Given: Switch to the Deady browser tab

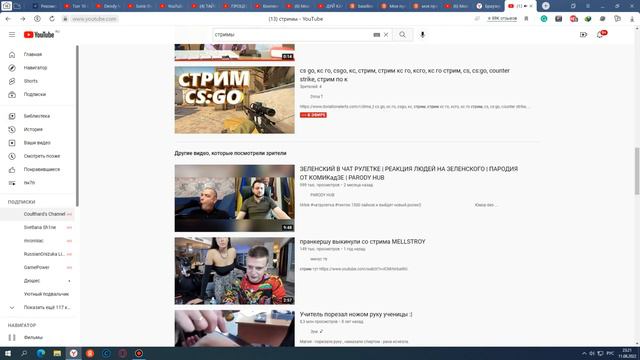Looking at the screenshot, I should 107,6.
